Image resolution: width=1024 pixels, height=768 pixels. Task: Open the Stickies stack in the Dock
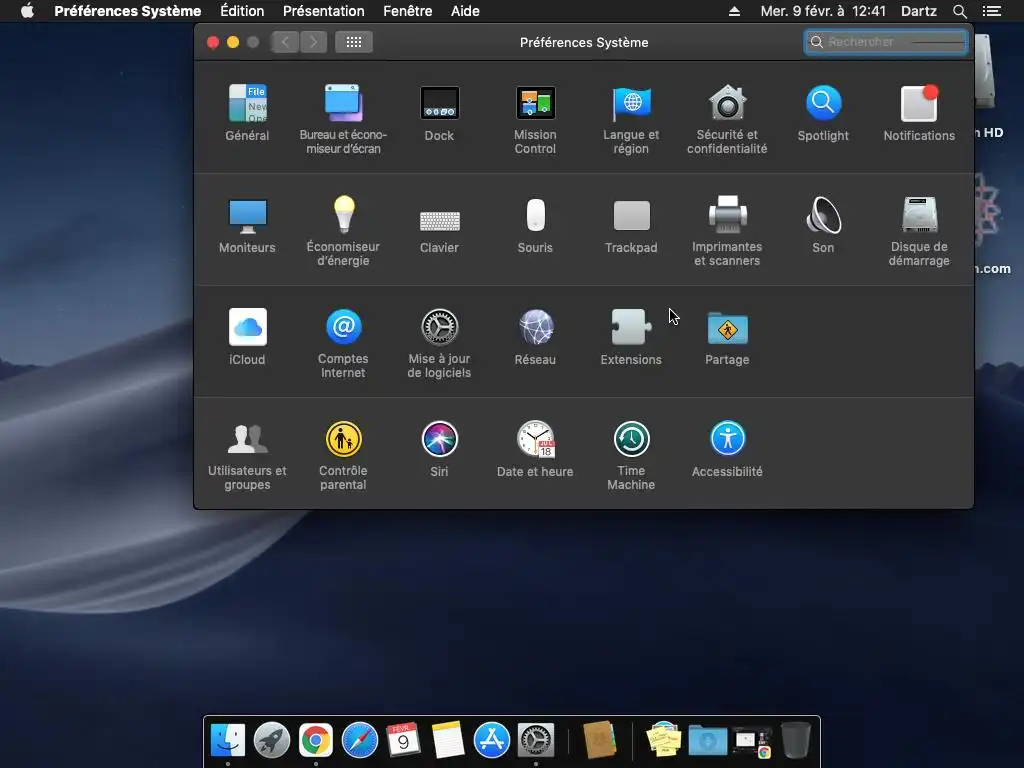click(x=664, y=740)
